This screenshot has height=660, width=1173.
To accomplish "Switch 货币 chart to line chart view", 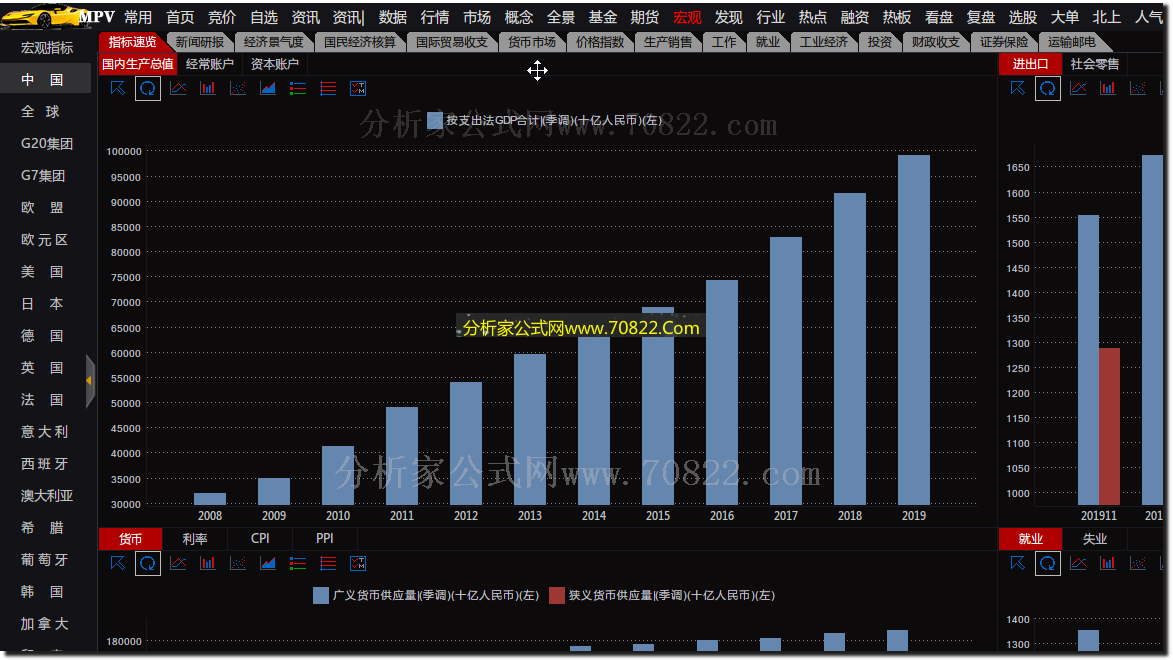I will [178, 563].
